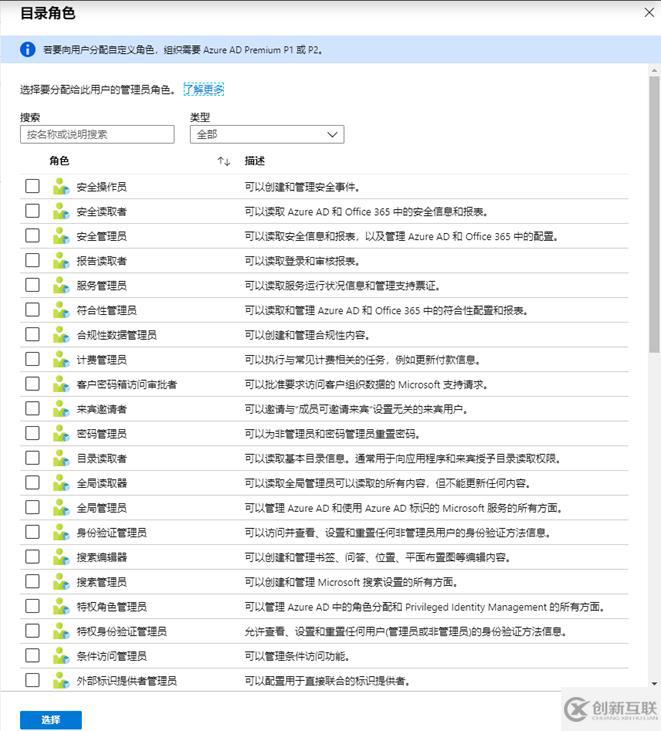Tick the 安全读取者 checkbox
The image size is (661, 731).
click(x=32, y=211)
